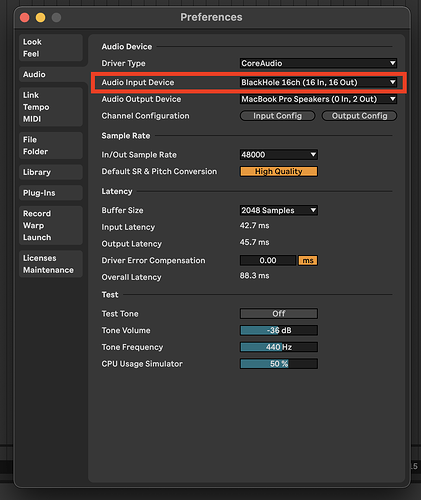Open the Library preferences tab

tap(51, 172)
